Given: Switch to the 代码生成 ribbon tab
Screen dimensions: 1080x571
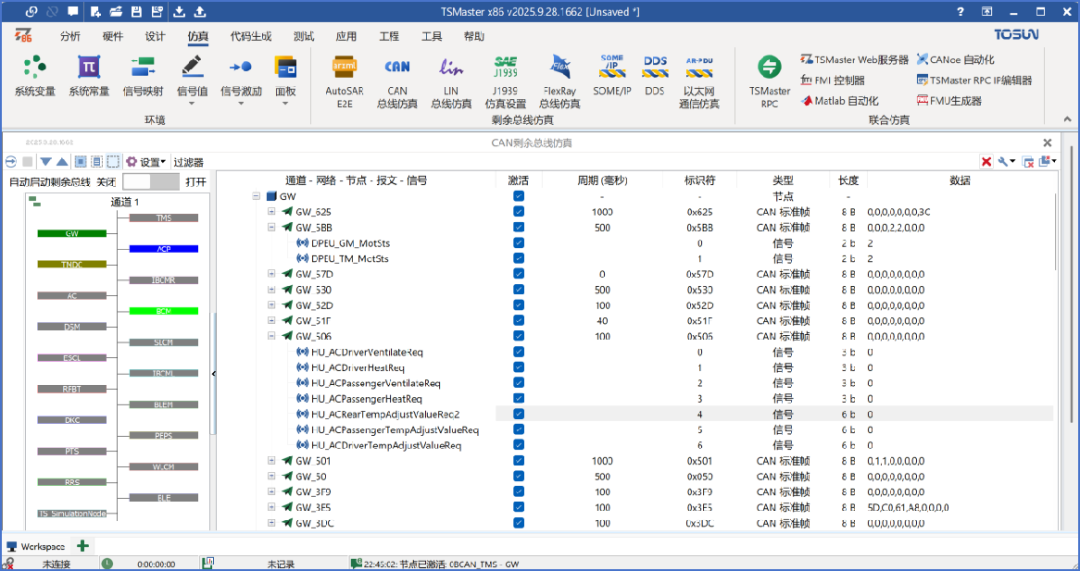Looking at the screenshot, I should (x=251, y=37).
